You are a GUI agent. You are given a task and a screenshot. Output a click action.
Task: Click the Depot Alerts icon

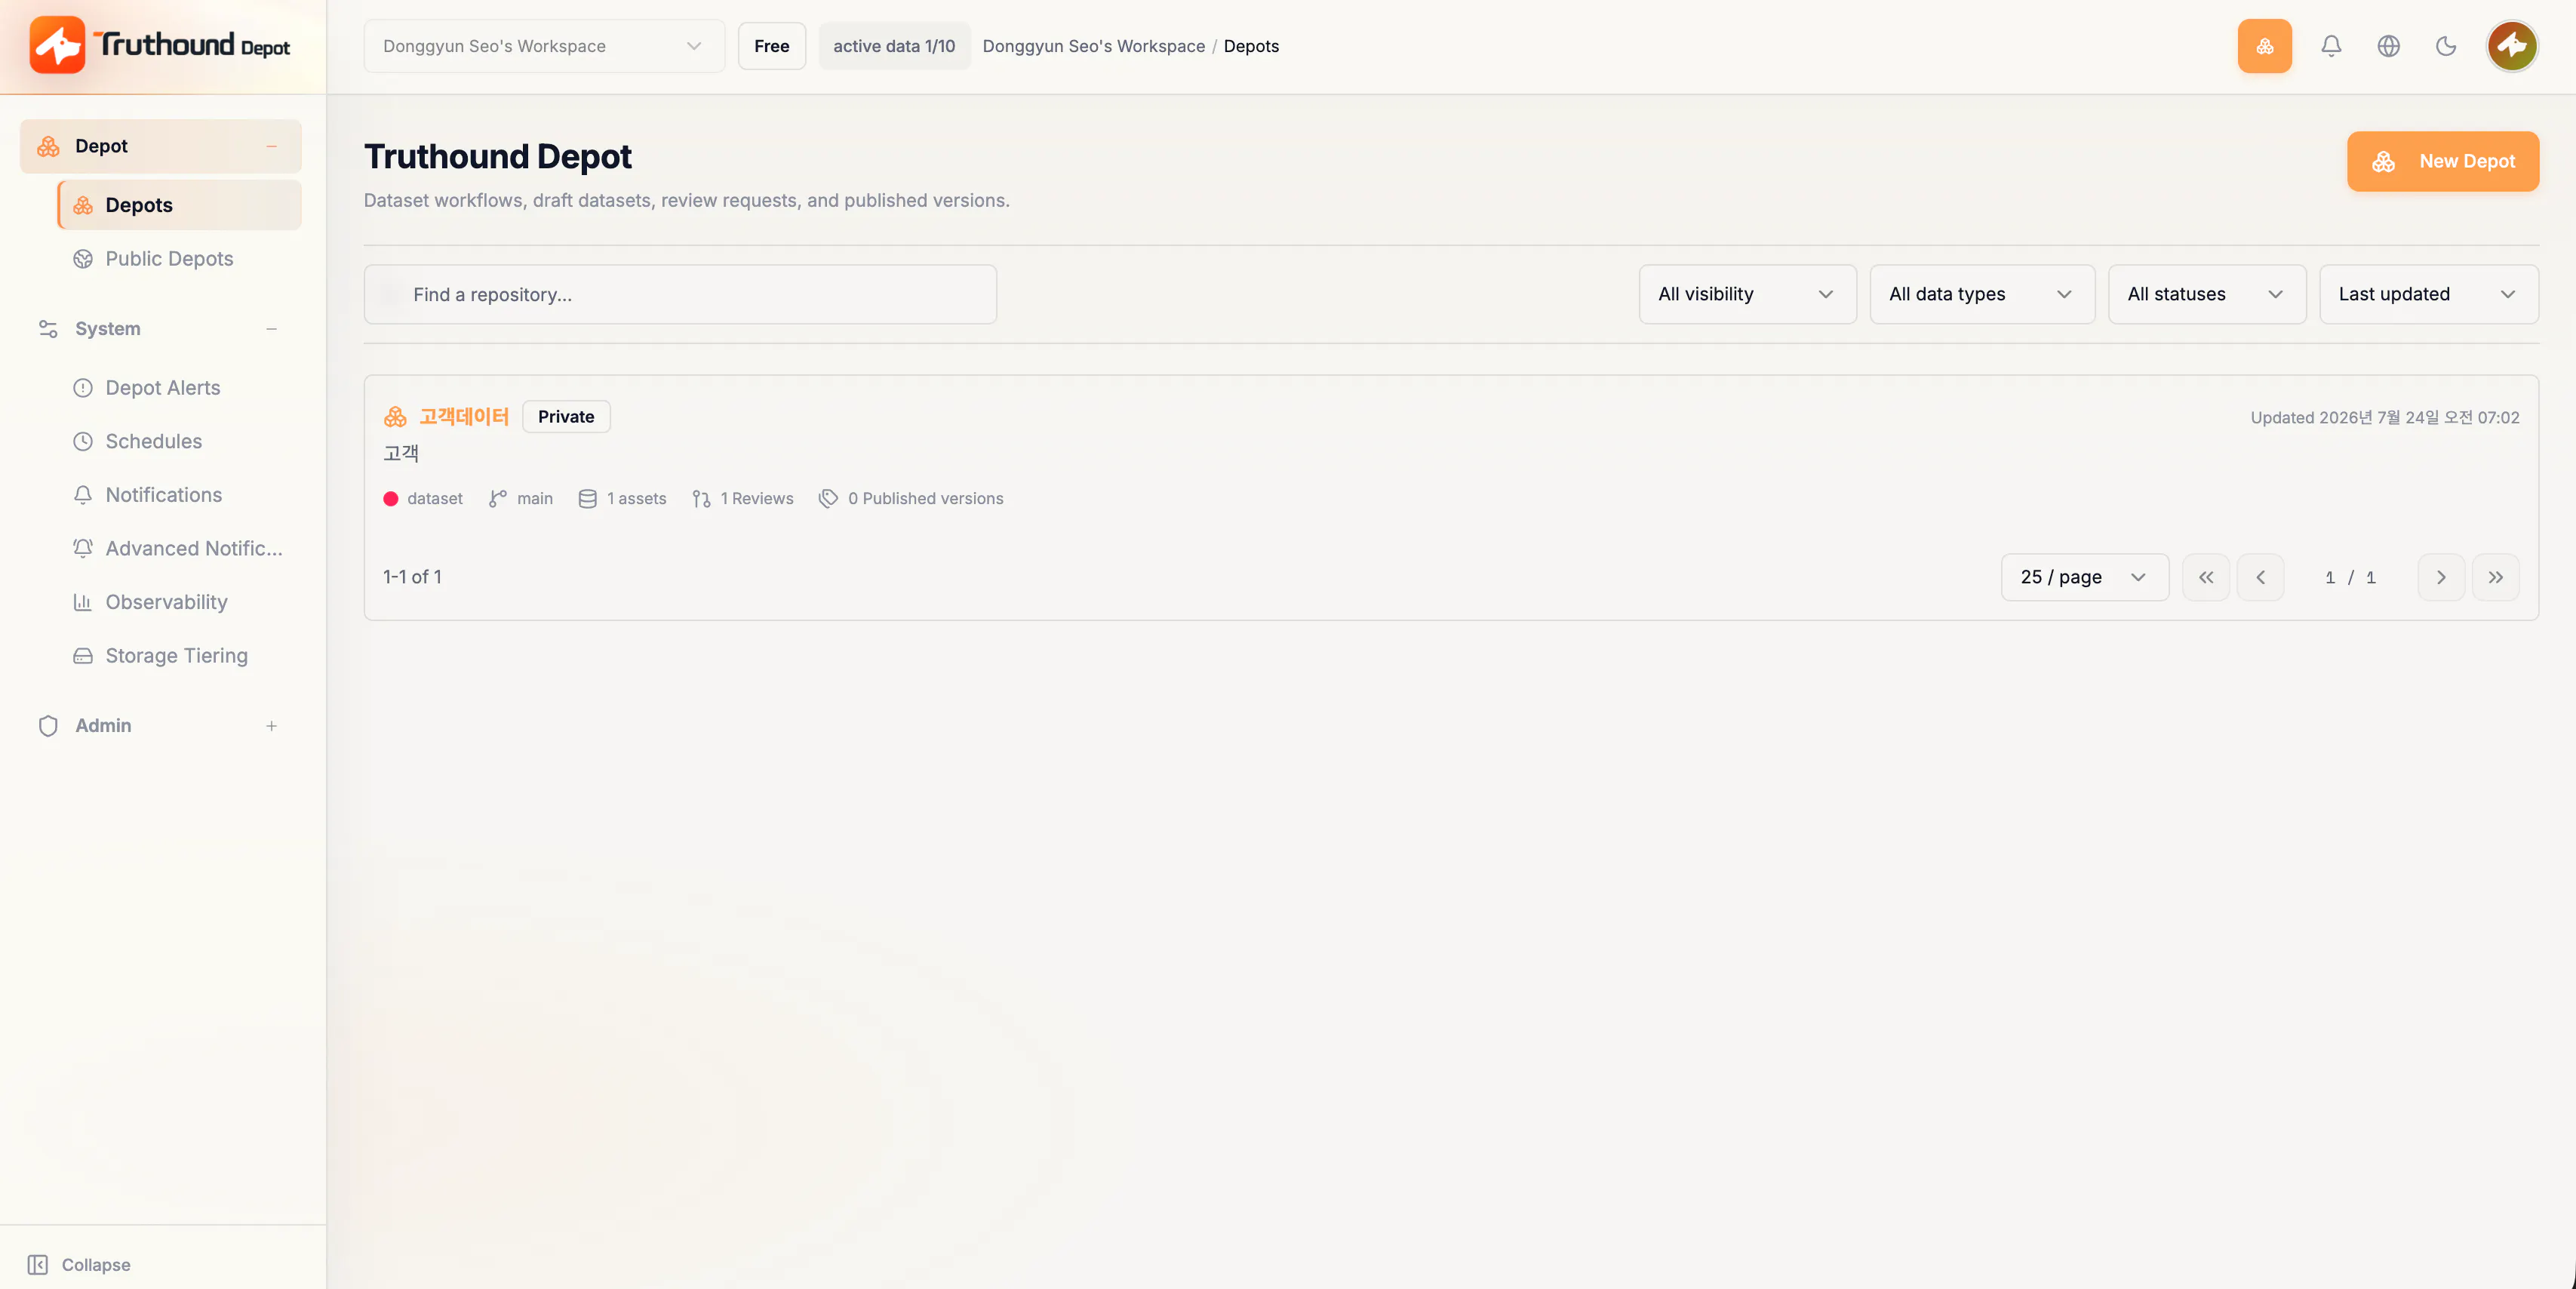pos(83,388)
